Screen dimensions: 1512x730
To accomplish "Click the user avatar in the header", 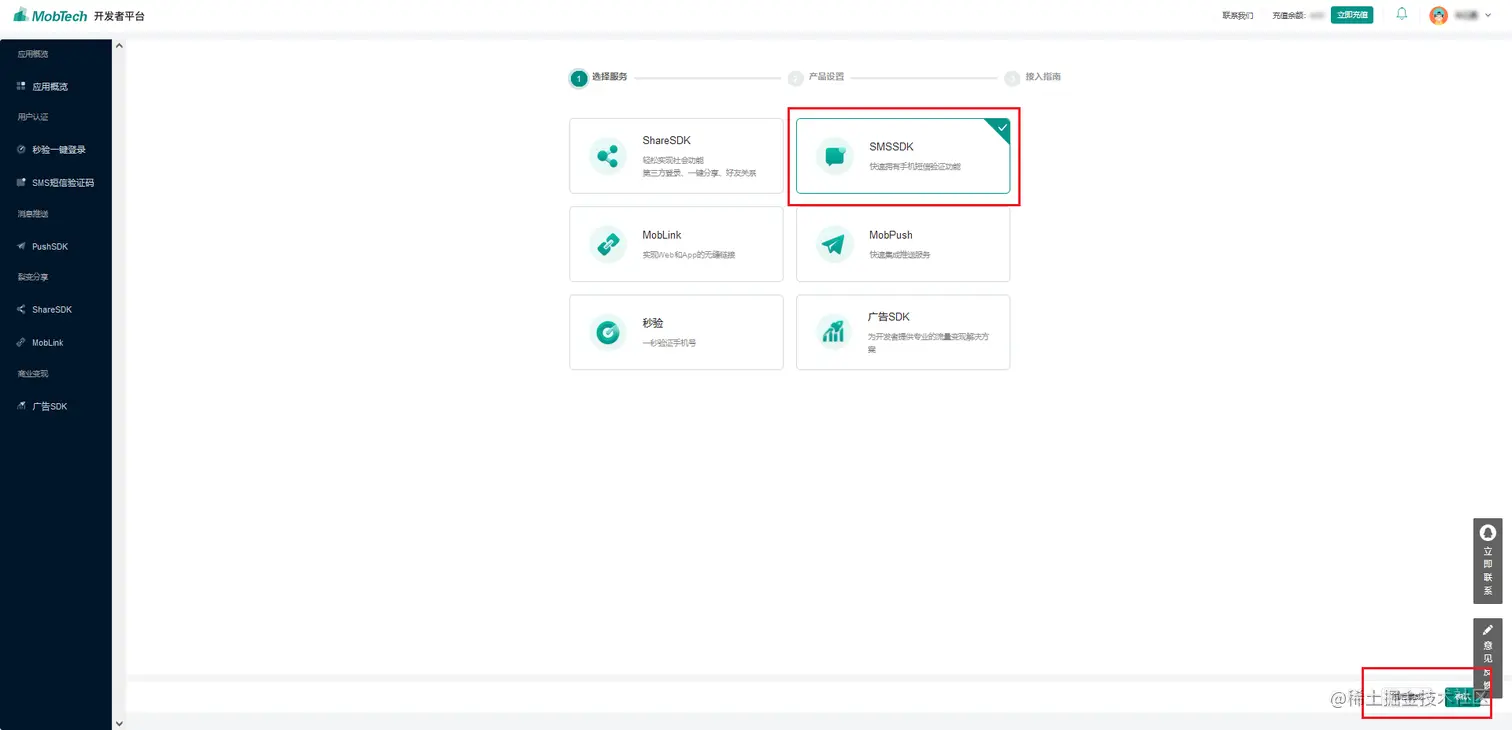I will point(1439,15).
